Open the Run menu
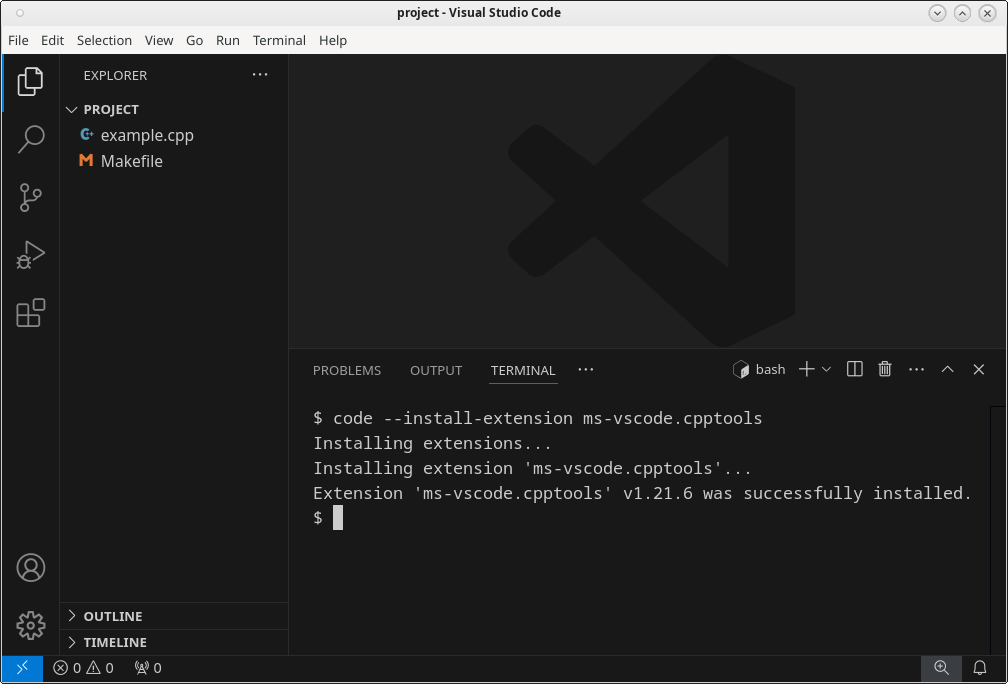1008x684 pixels. point(228,40)
